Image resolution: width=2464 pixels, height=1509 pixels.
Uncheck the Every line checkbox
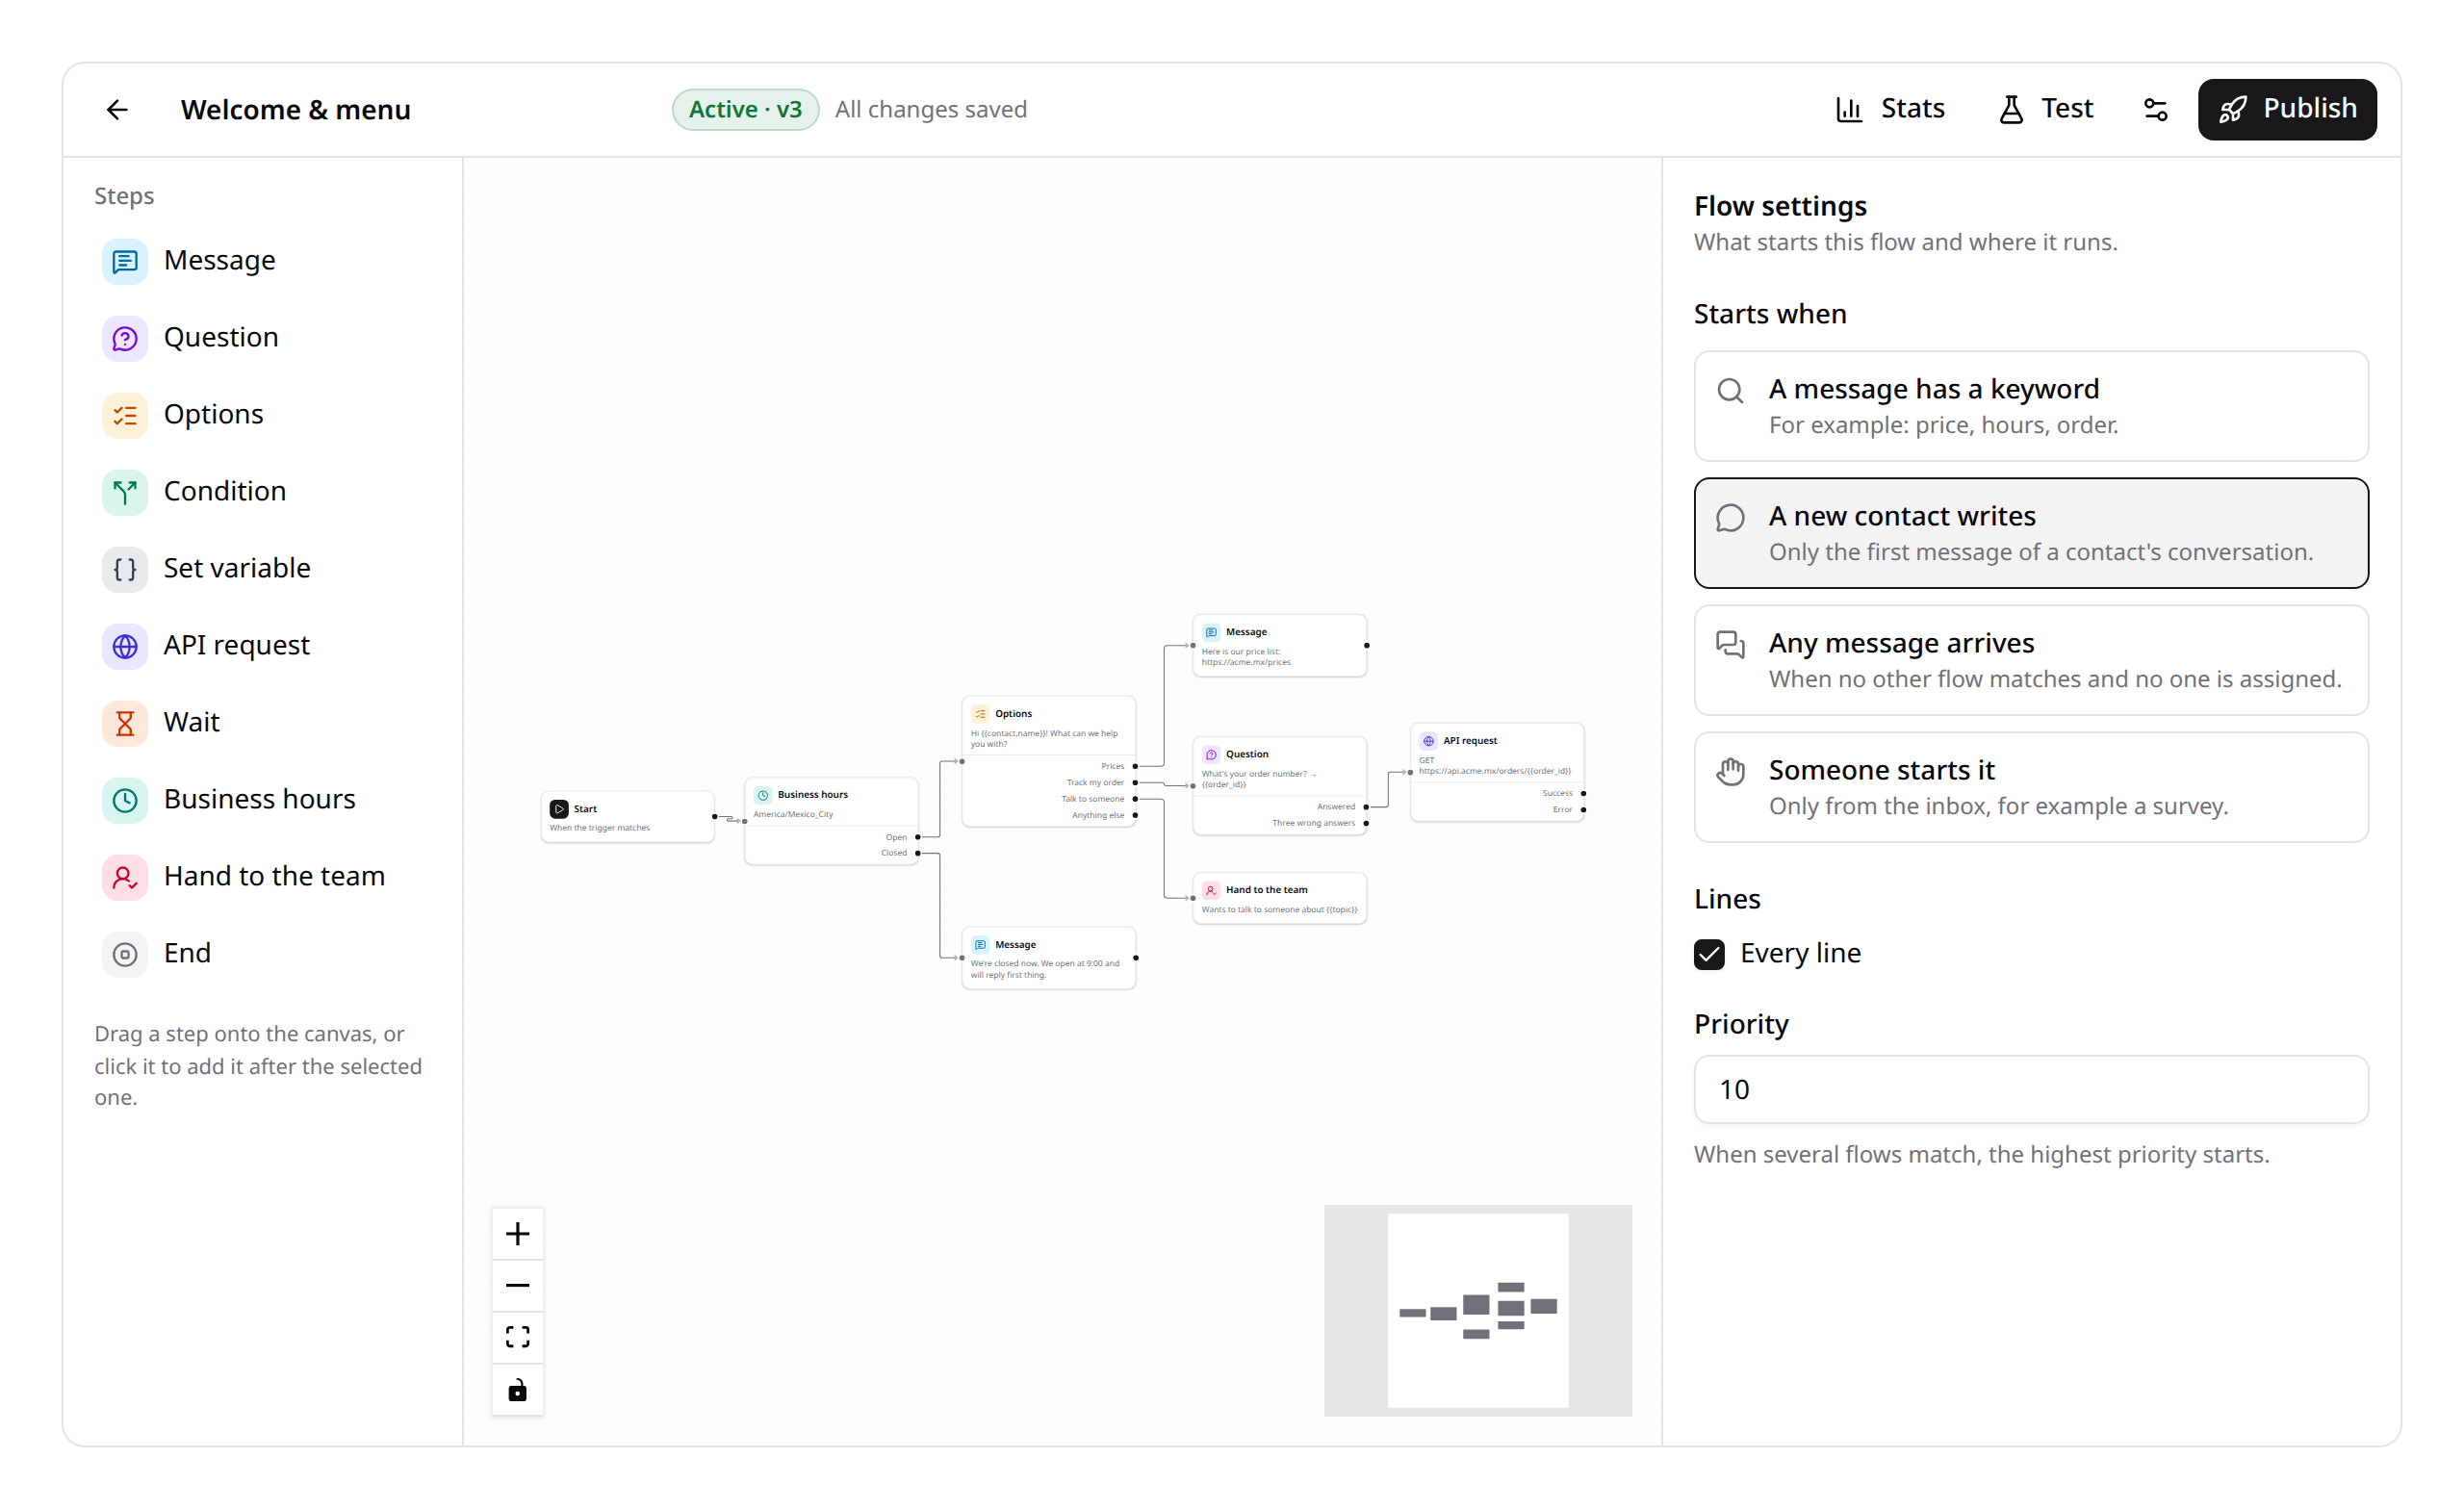tap(1709, 954)
